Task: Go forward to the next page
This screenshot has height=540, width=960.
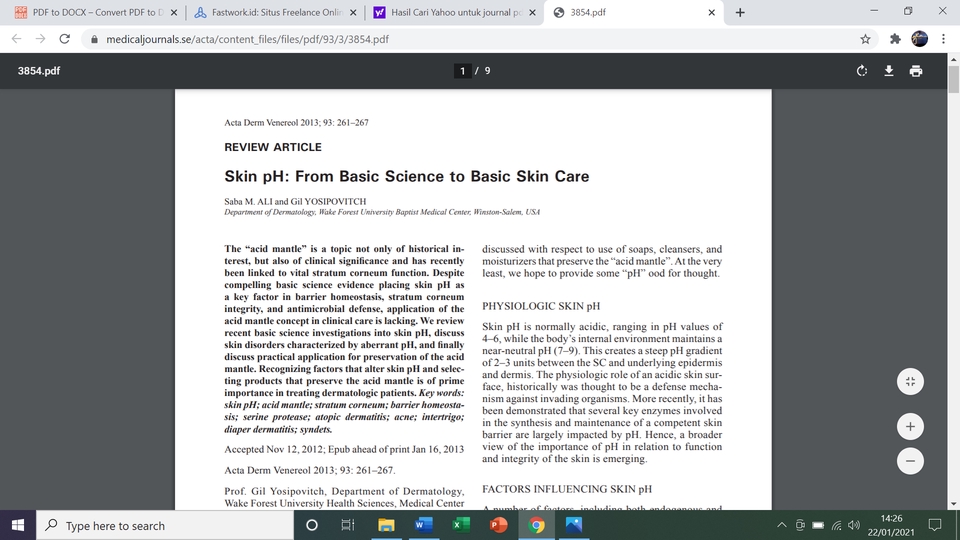Action: tap(40, 39)
